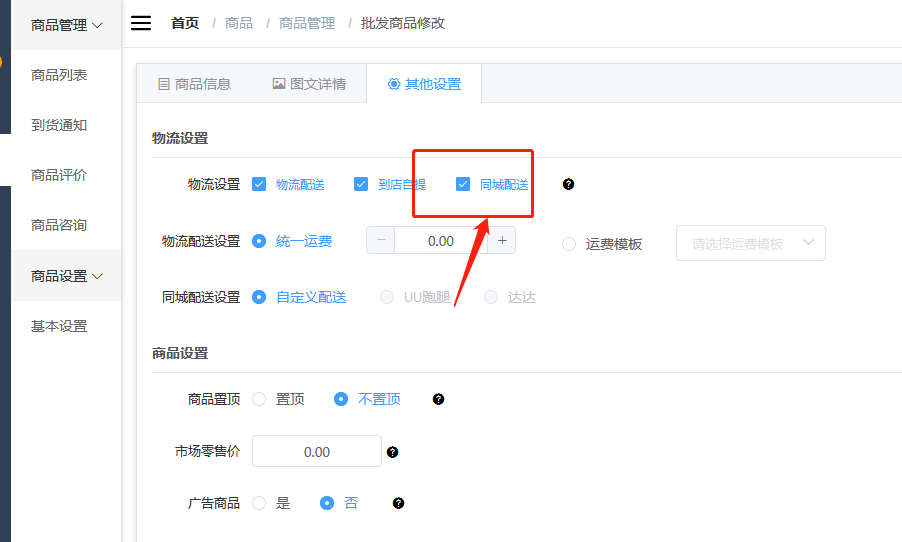Select the 统一运费 radio button
This screenshot has width=902, height=542.
tap(259, 241)
